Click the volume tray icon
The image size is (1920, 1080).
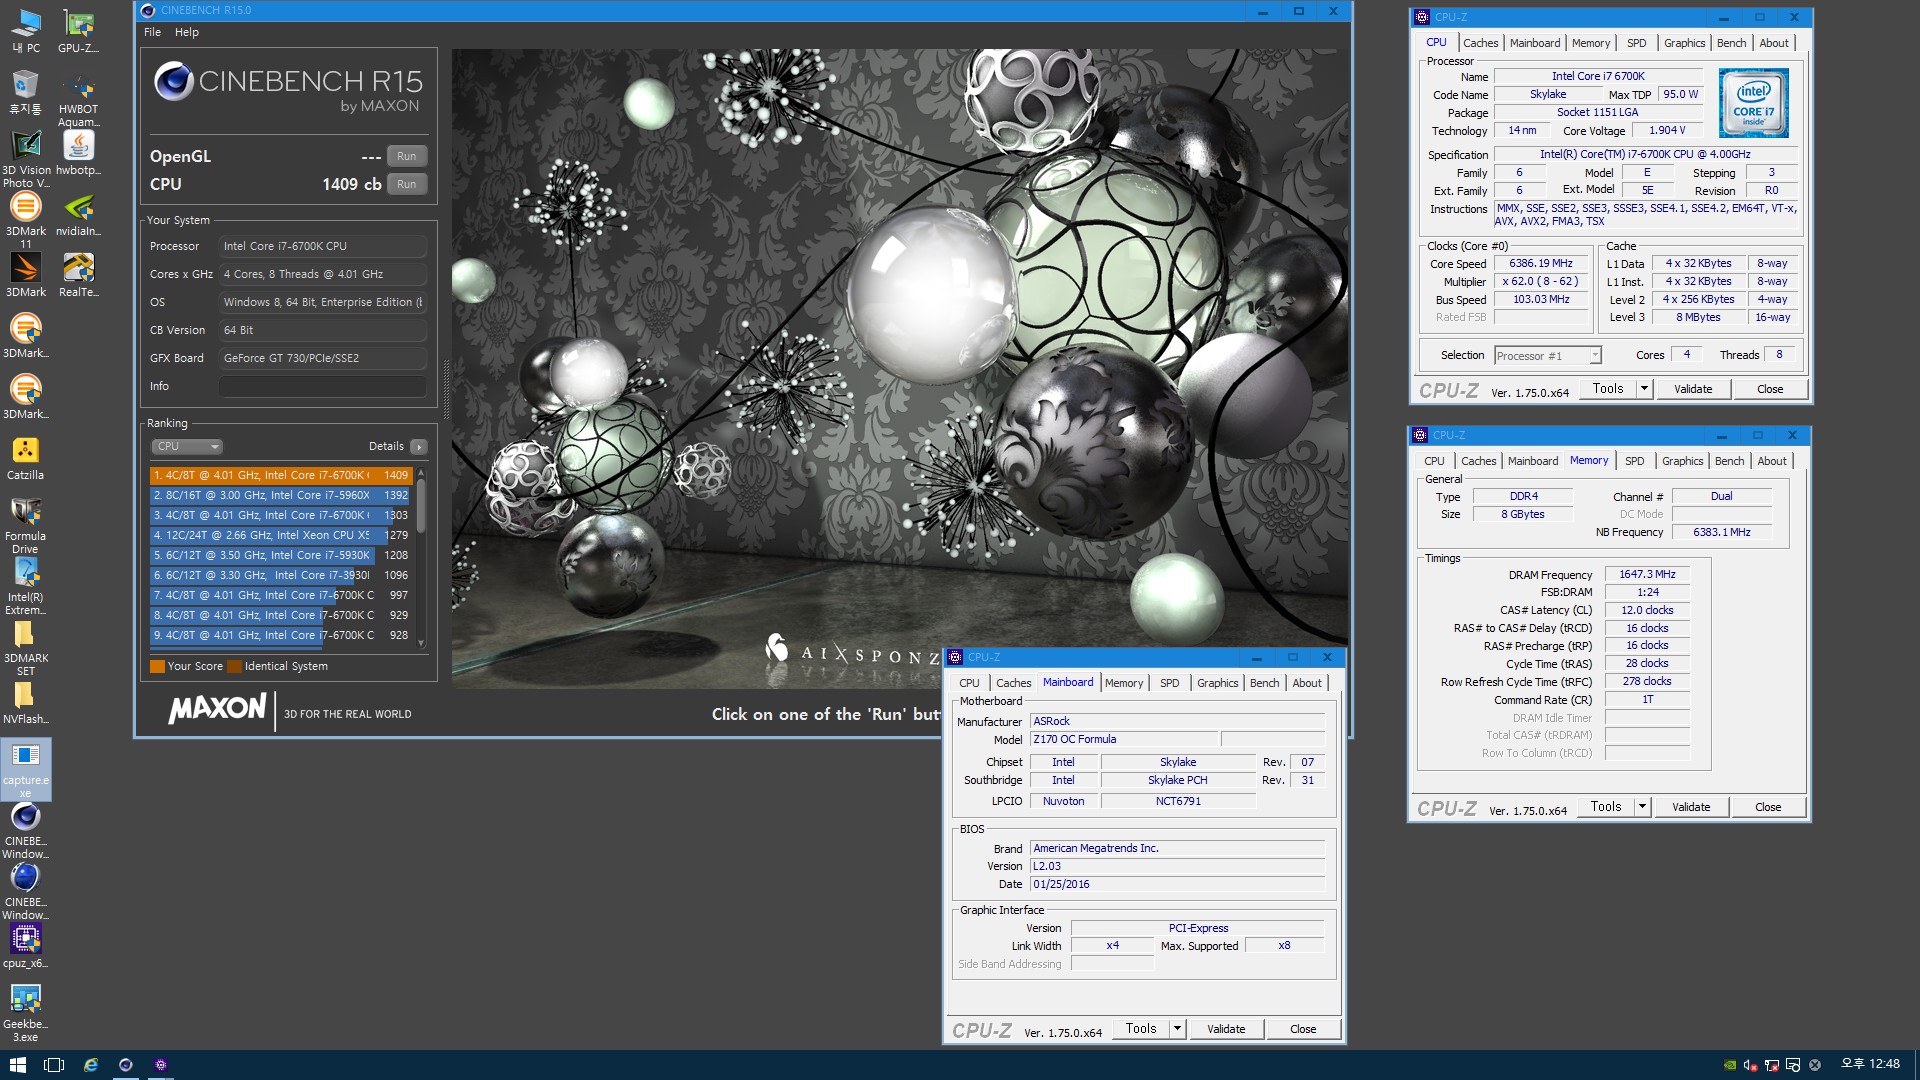coord(1750,1065)
